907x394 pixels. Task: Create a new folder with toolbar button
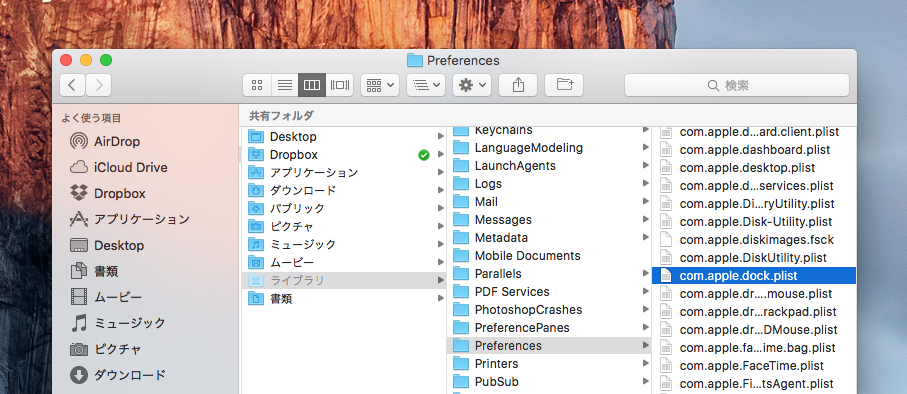[x=564, y=85]
